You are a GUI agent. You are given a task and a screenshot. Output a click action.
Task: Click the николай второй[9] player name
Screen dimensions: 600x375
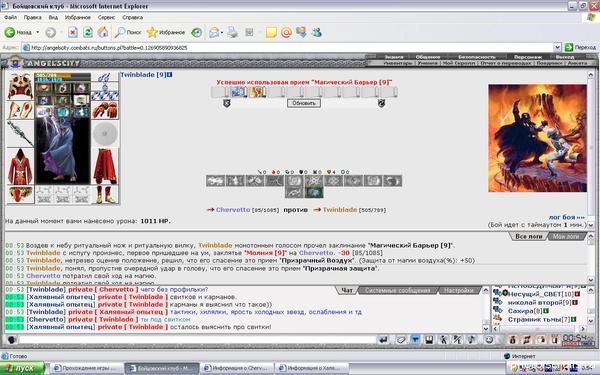(540, 302)
